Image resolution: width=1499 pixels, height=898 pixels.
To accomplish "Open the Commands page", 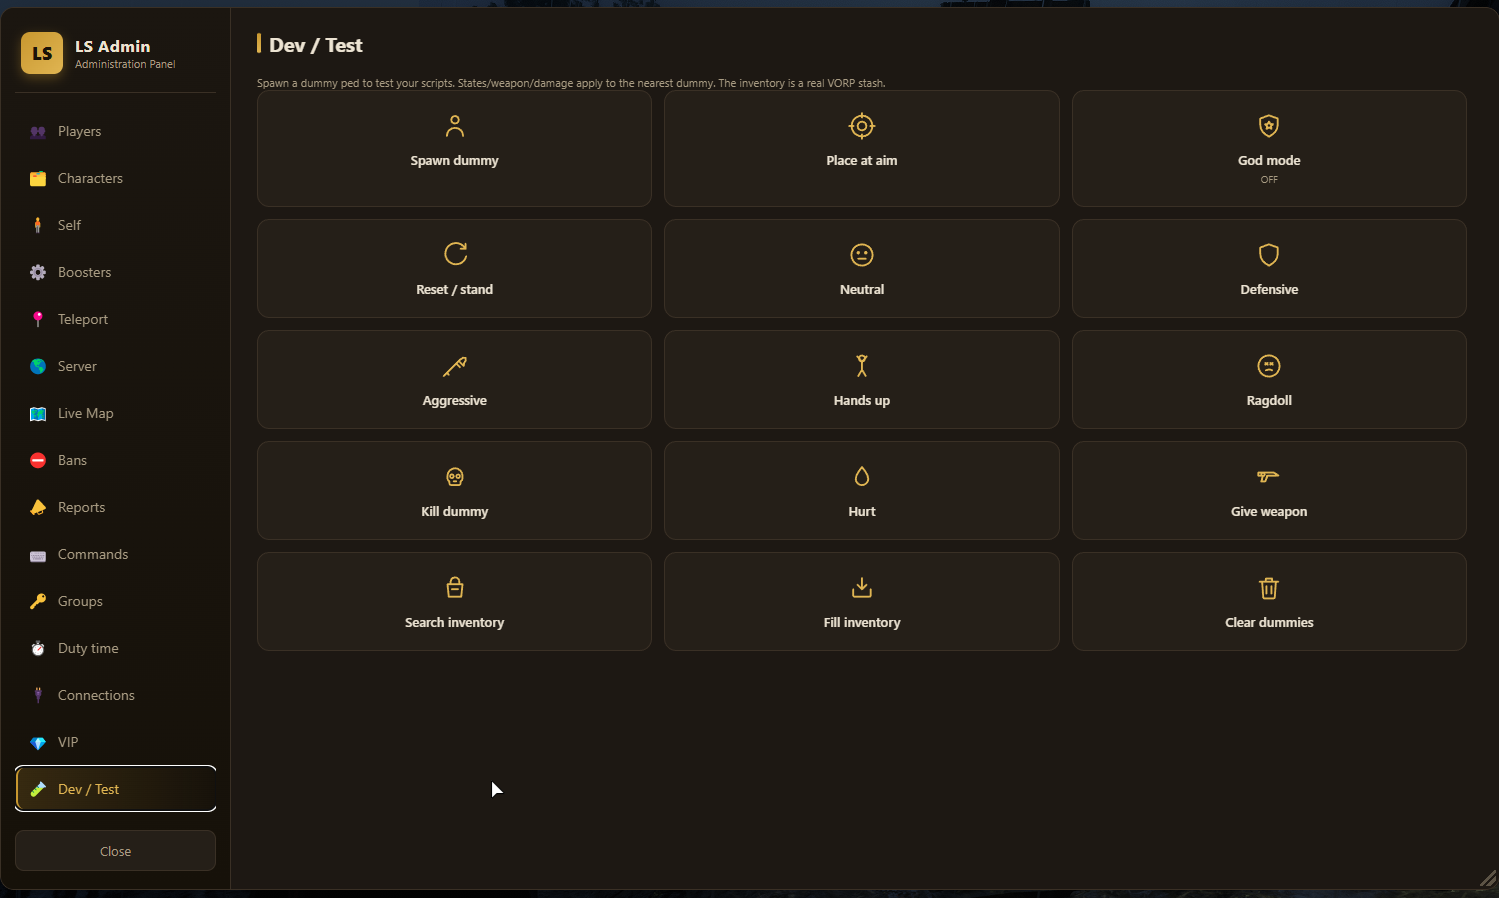I will [x=115, y=554].
